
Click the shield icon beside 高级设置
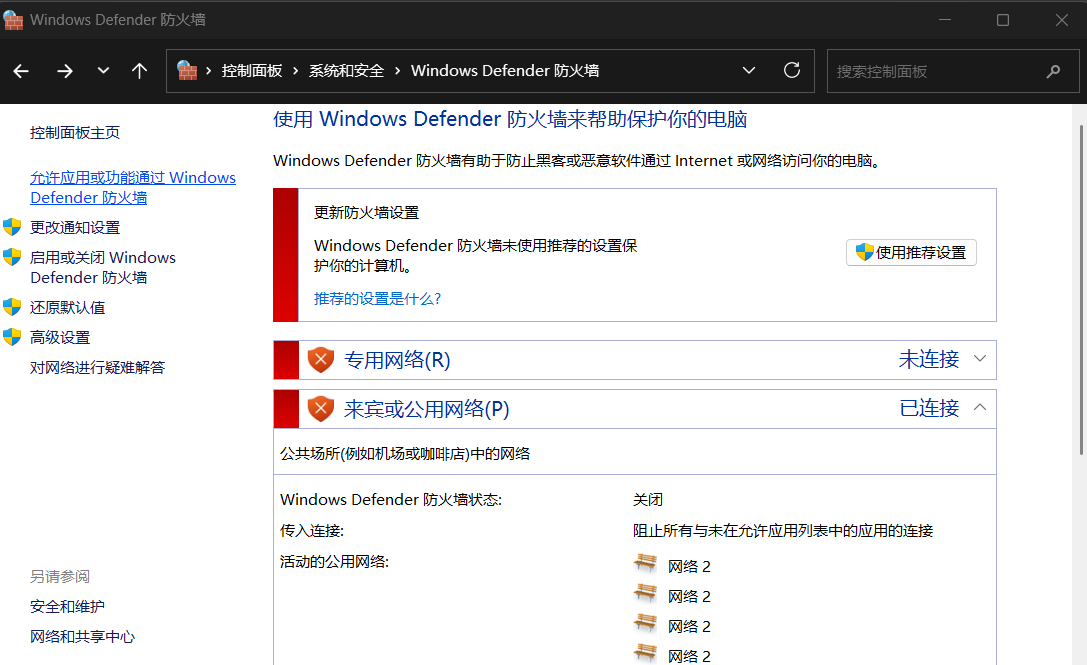tap(12, 337)
